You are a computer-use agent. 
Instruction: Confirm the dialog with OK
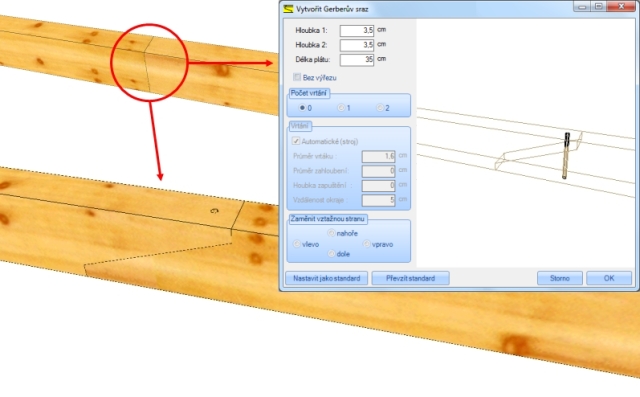tap(609, 278)
